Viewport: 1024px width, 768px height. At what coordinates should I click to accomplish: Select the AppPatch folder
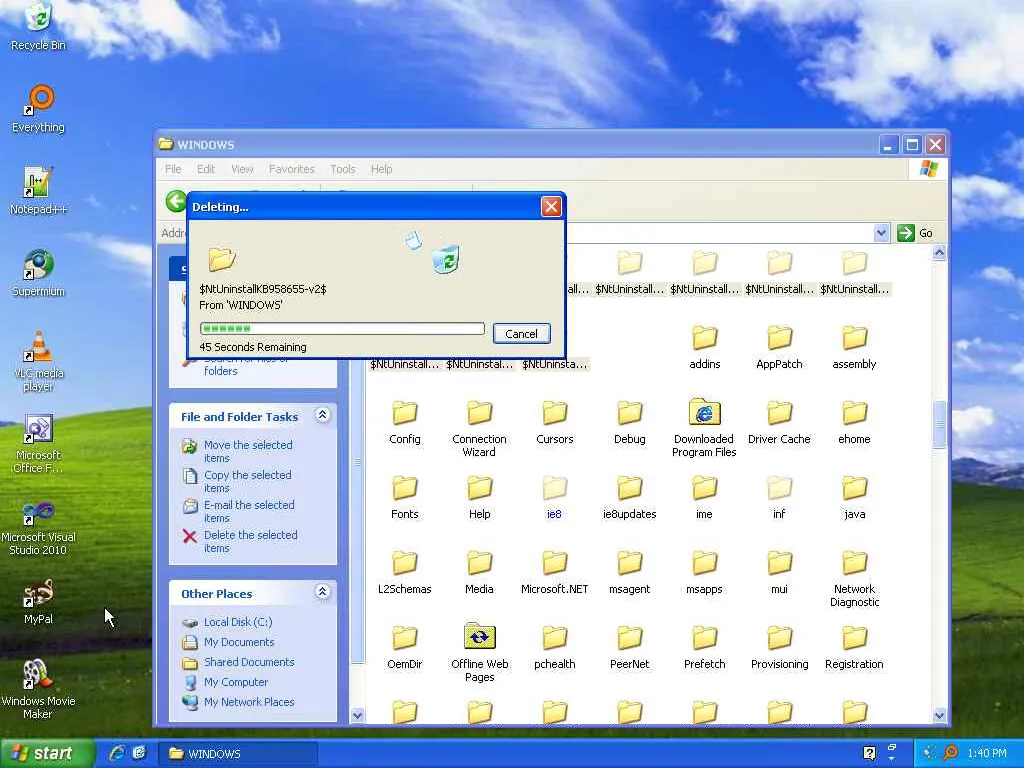tap(779, 347)
